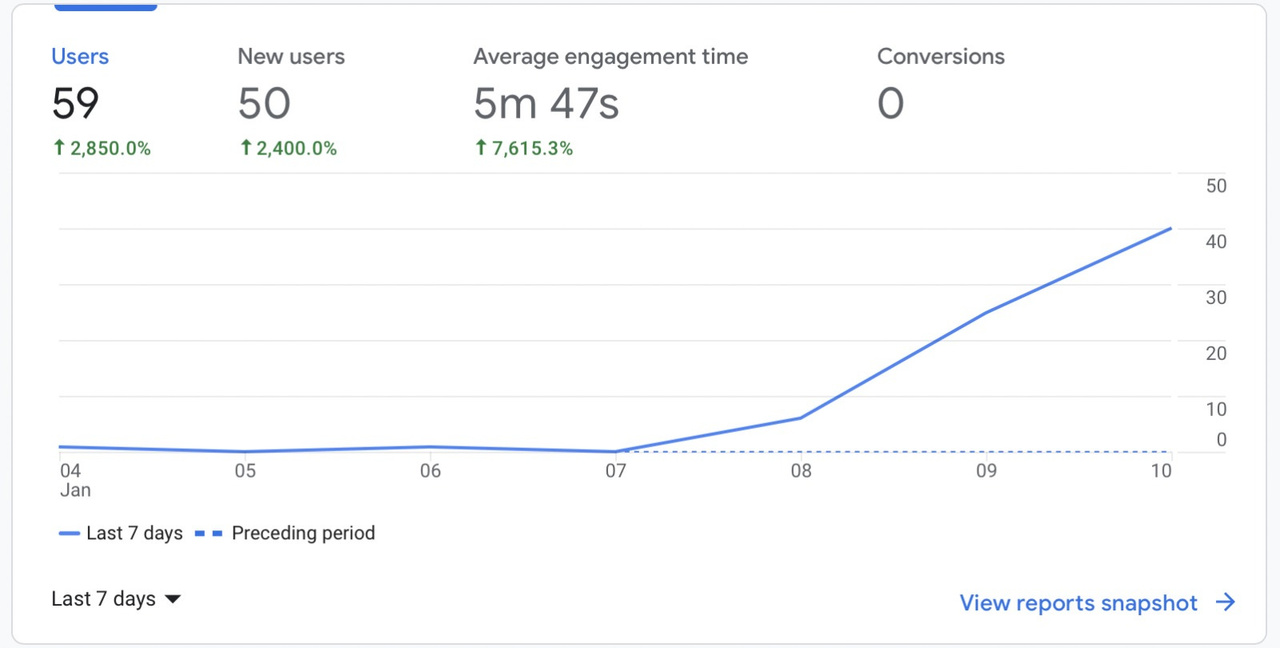Open the Last 7 days date range dropdown
The image size is (1280, 648).
click(x=116, y=599)
